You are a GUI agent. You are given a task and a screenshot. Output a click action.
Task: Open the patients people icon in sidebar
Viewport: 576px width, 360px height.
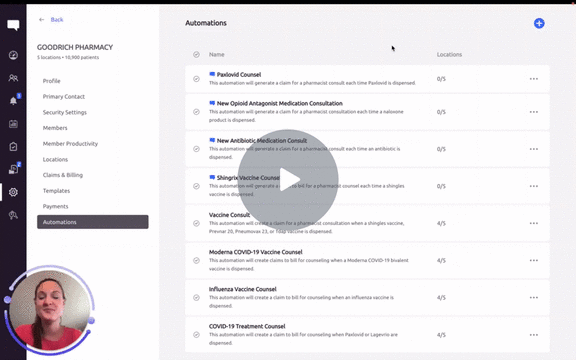pos(13,78)
